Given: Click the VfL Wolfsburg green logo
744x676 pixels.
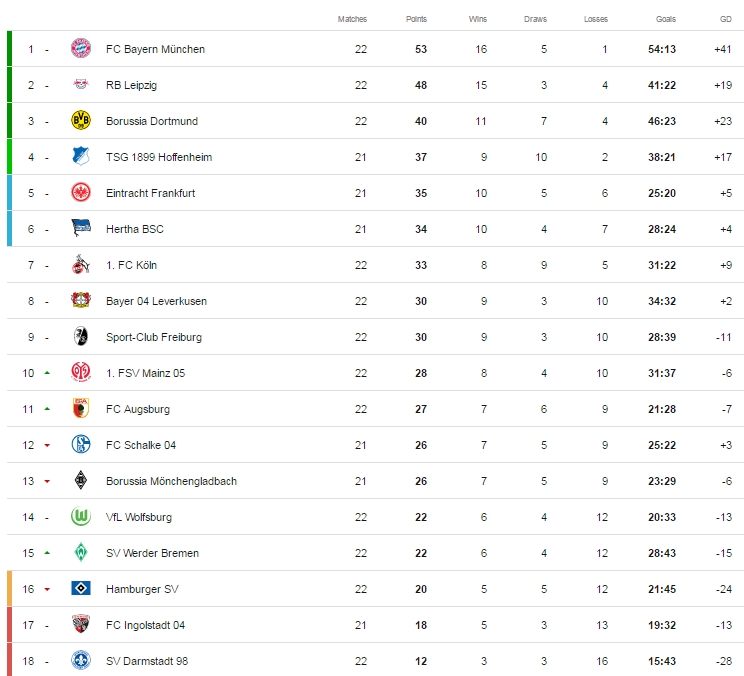Looking at the screenshot, I should coord(81,517).
